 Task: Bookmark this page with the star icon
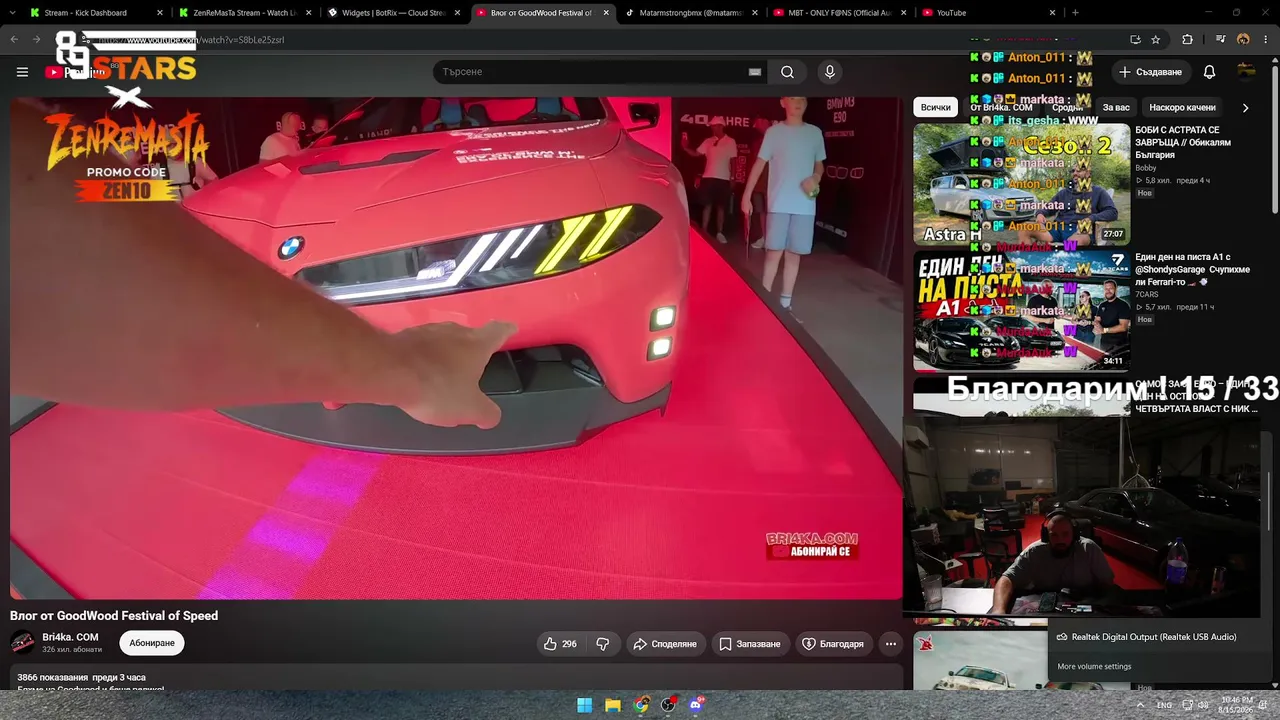coord(1156,40)
